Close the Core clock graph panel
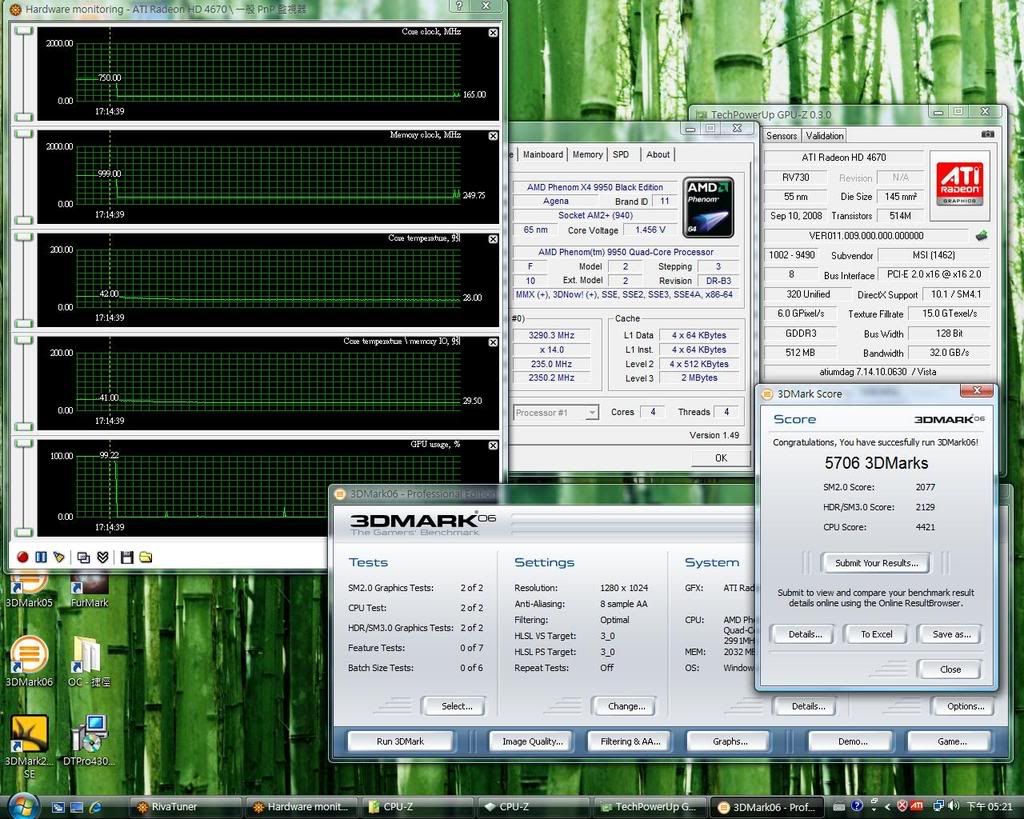The width and height of the screenshot is (1024, 819). (x=493, y=33)
